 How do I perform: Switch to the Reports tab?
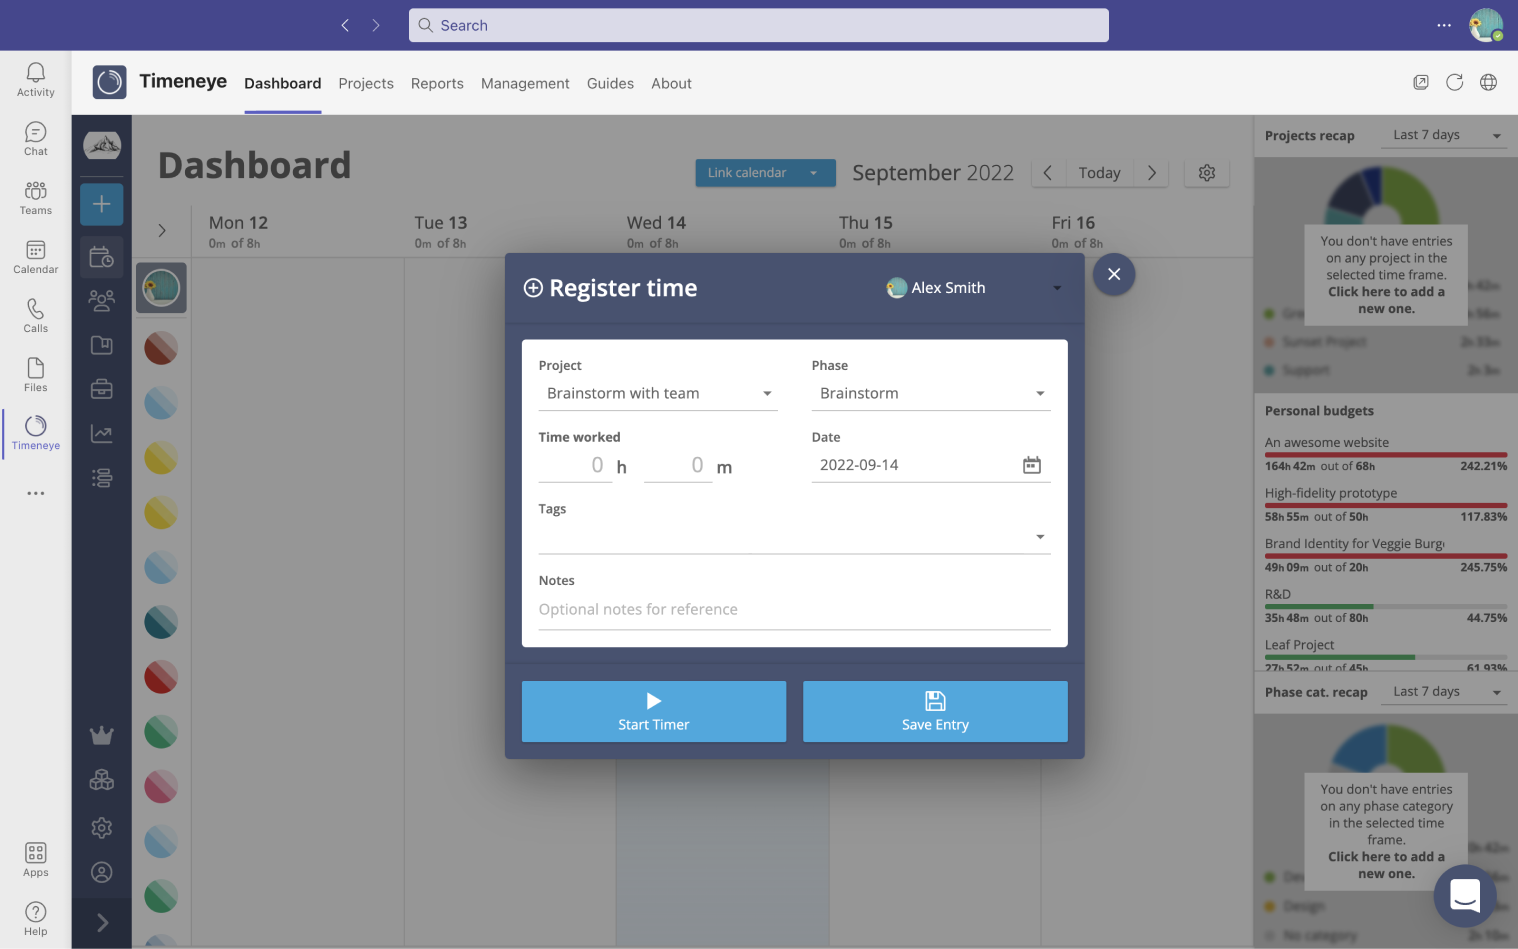tap(437, 83)
